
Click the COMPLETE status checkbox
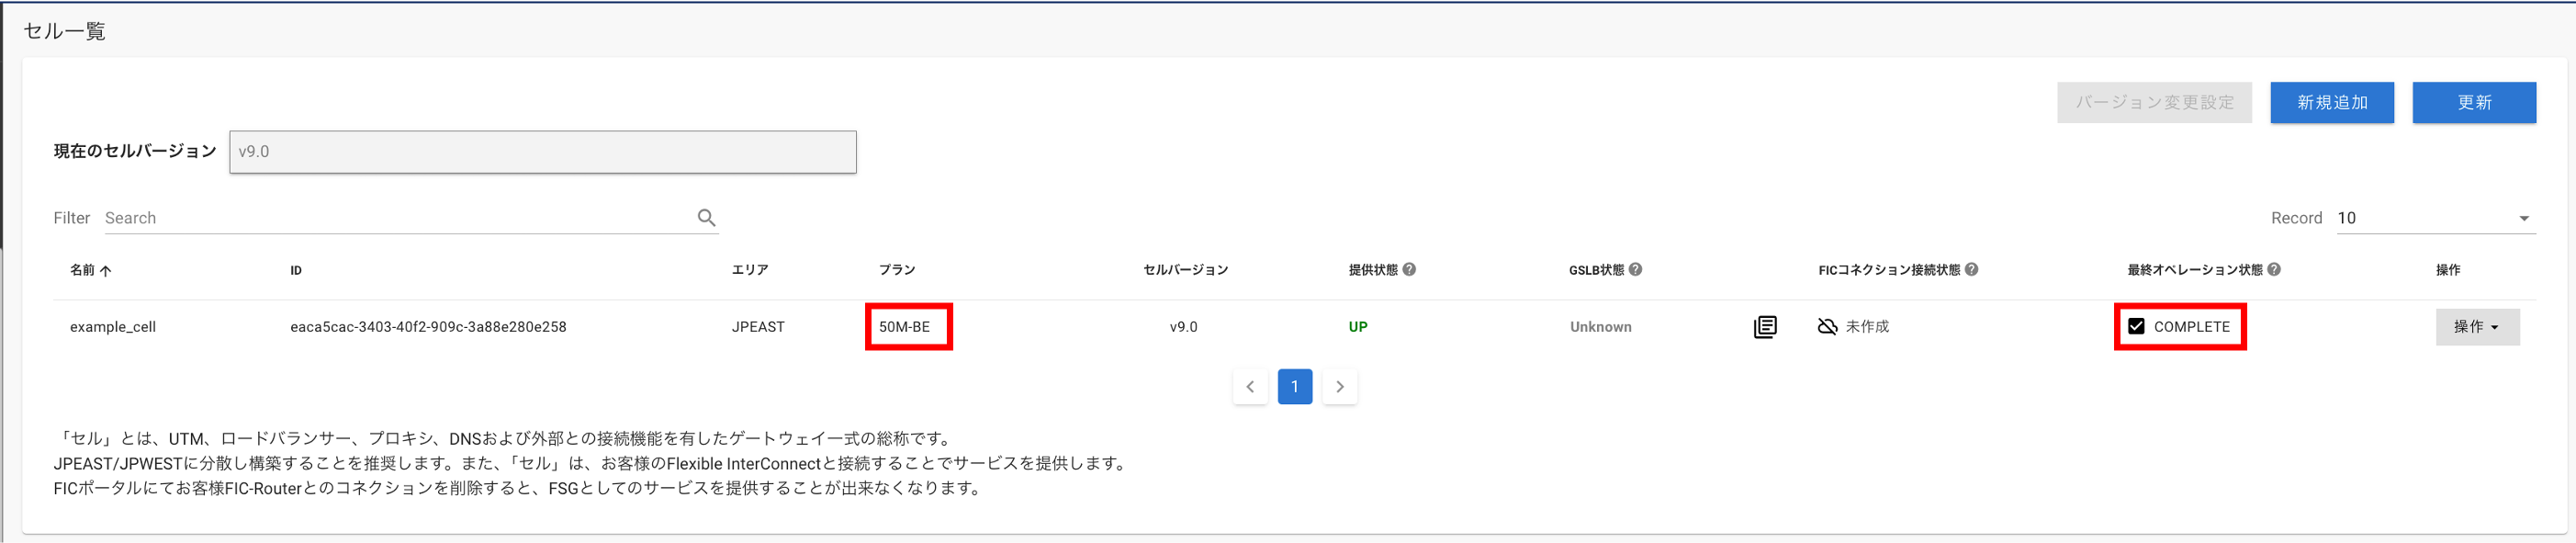[2136, 326]
